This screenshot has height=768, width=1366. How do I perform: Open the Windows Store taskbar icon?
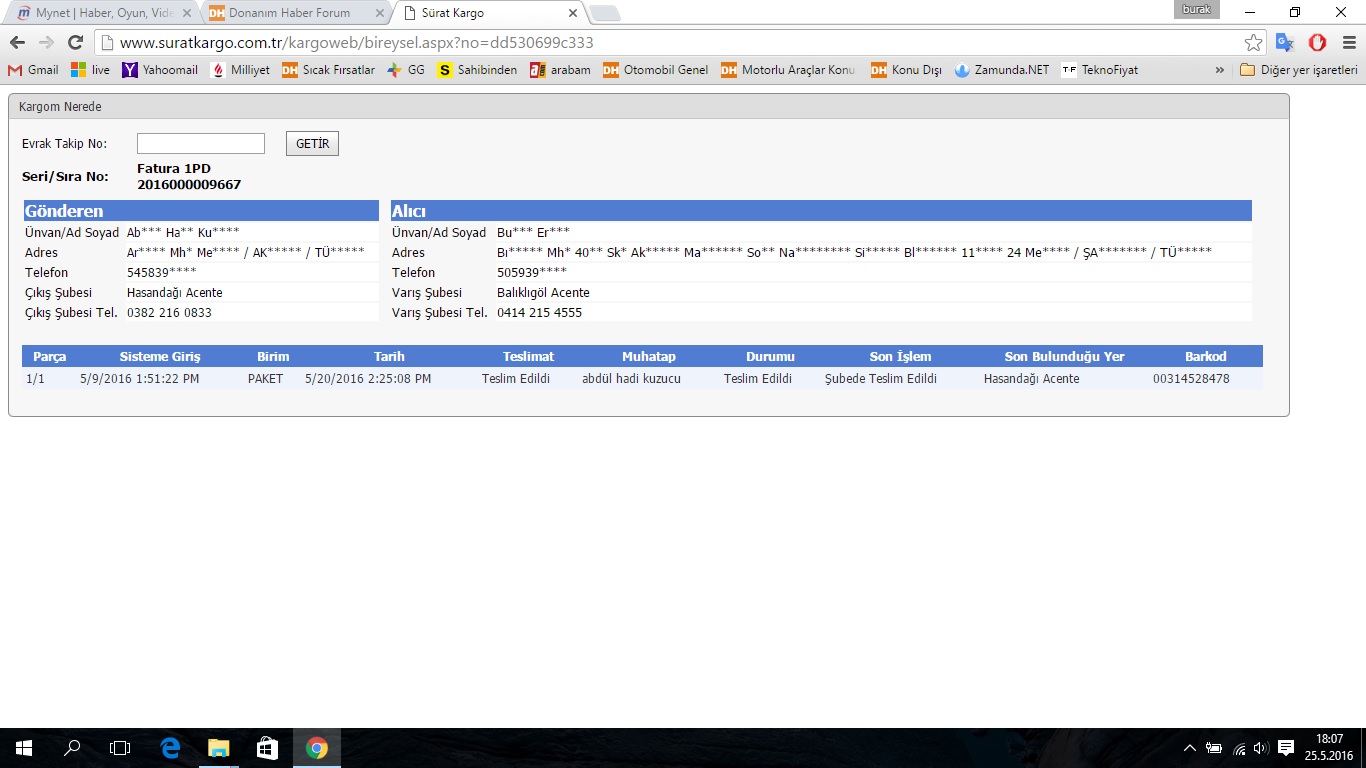267,748
